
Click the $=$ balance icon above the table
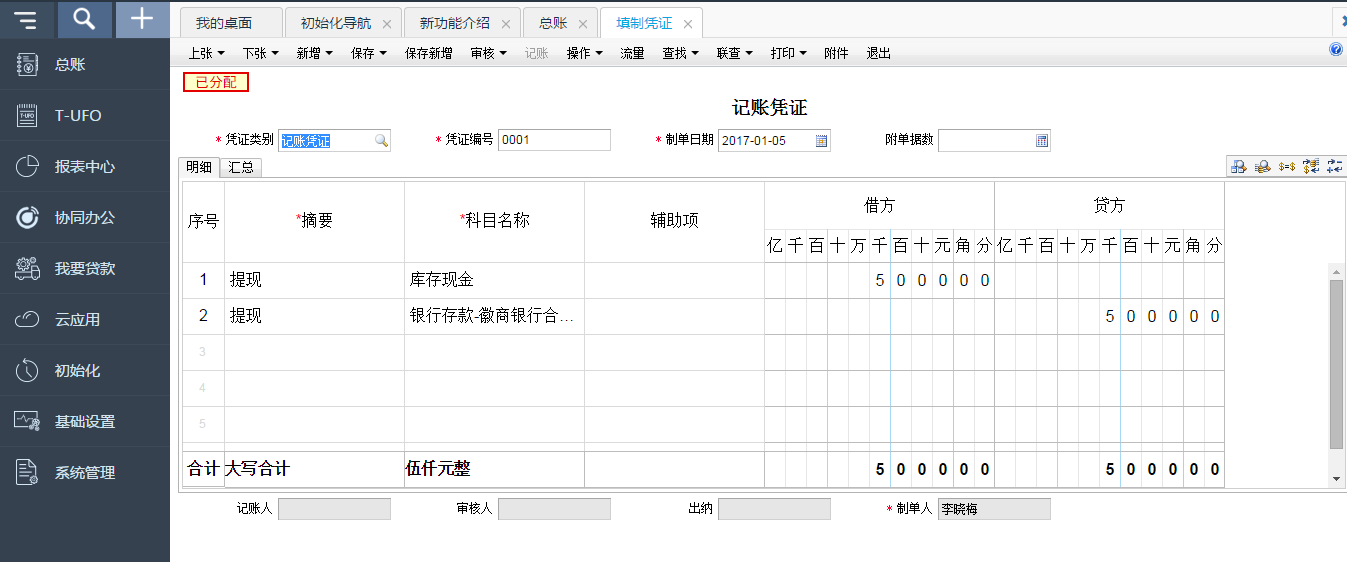pyautogui.click(x=1287, y=167)
